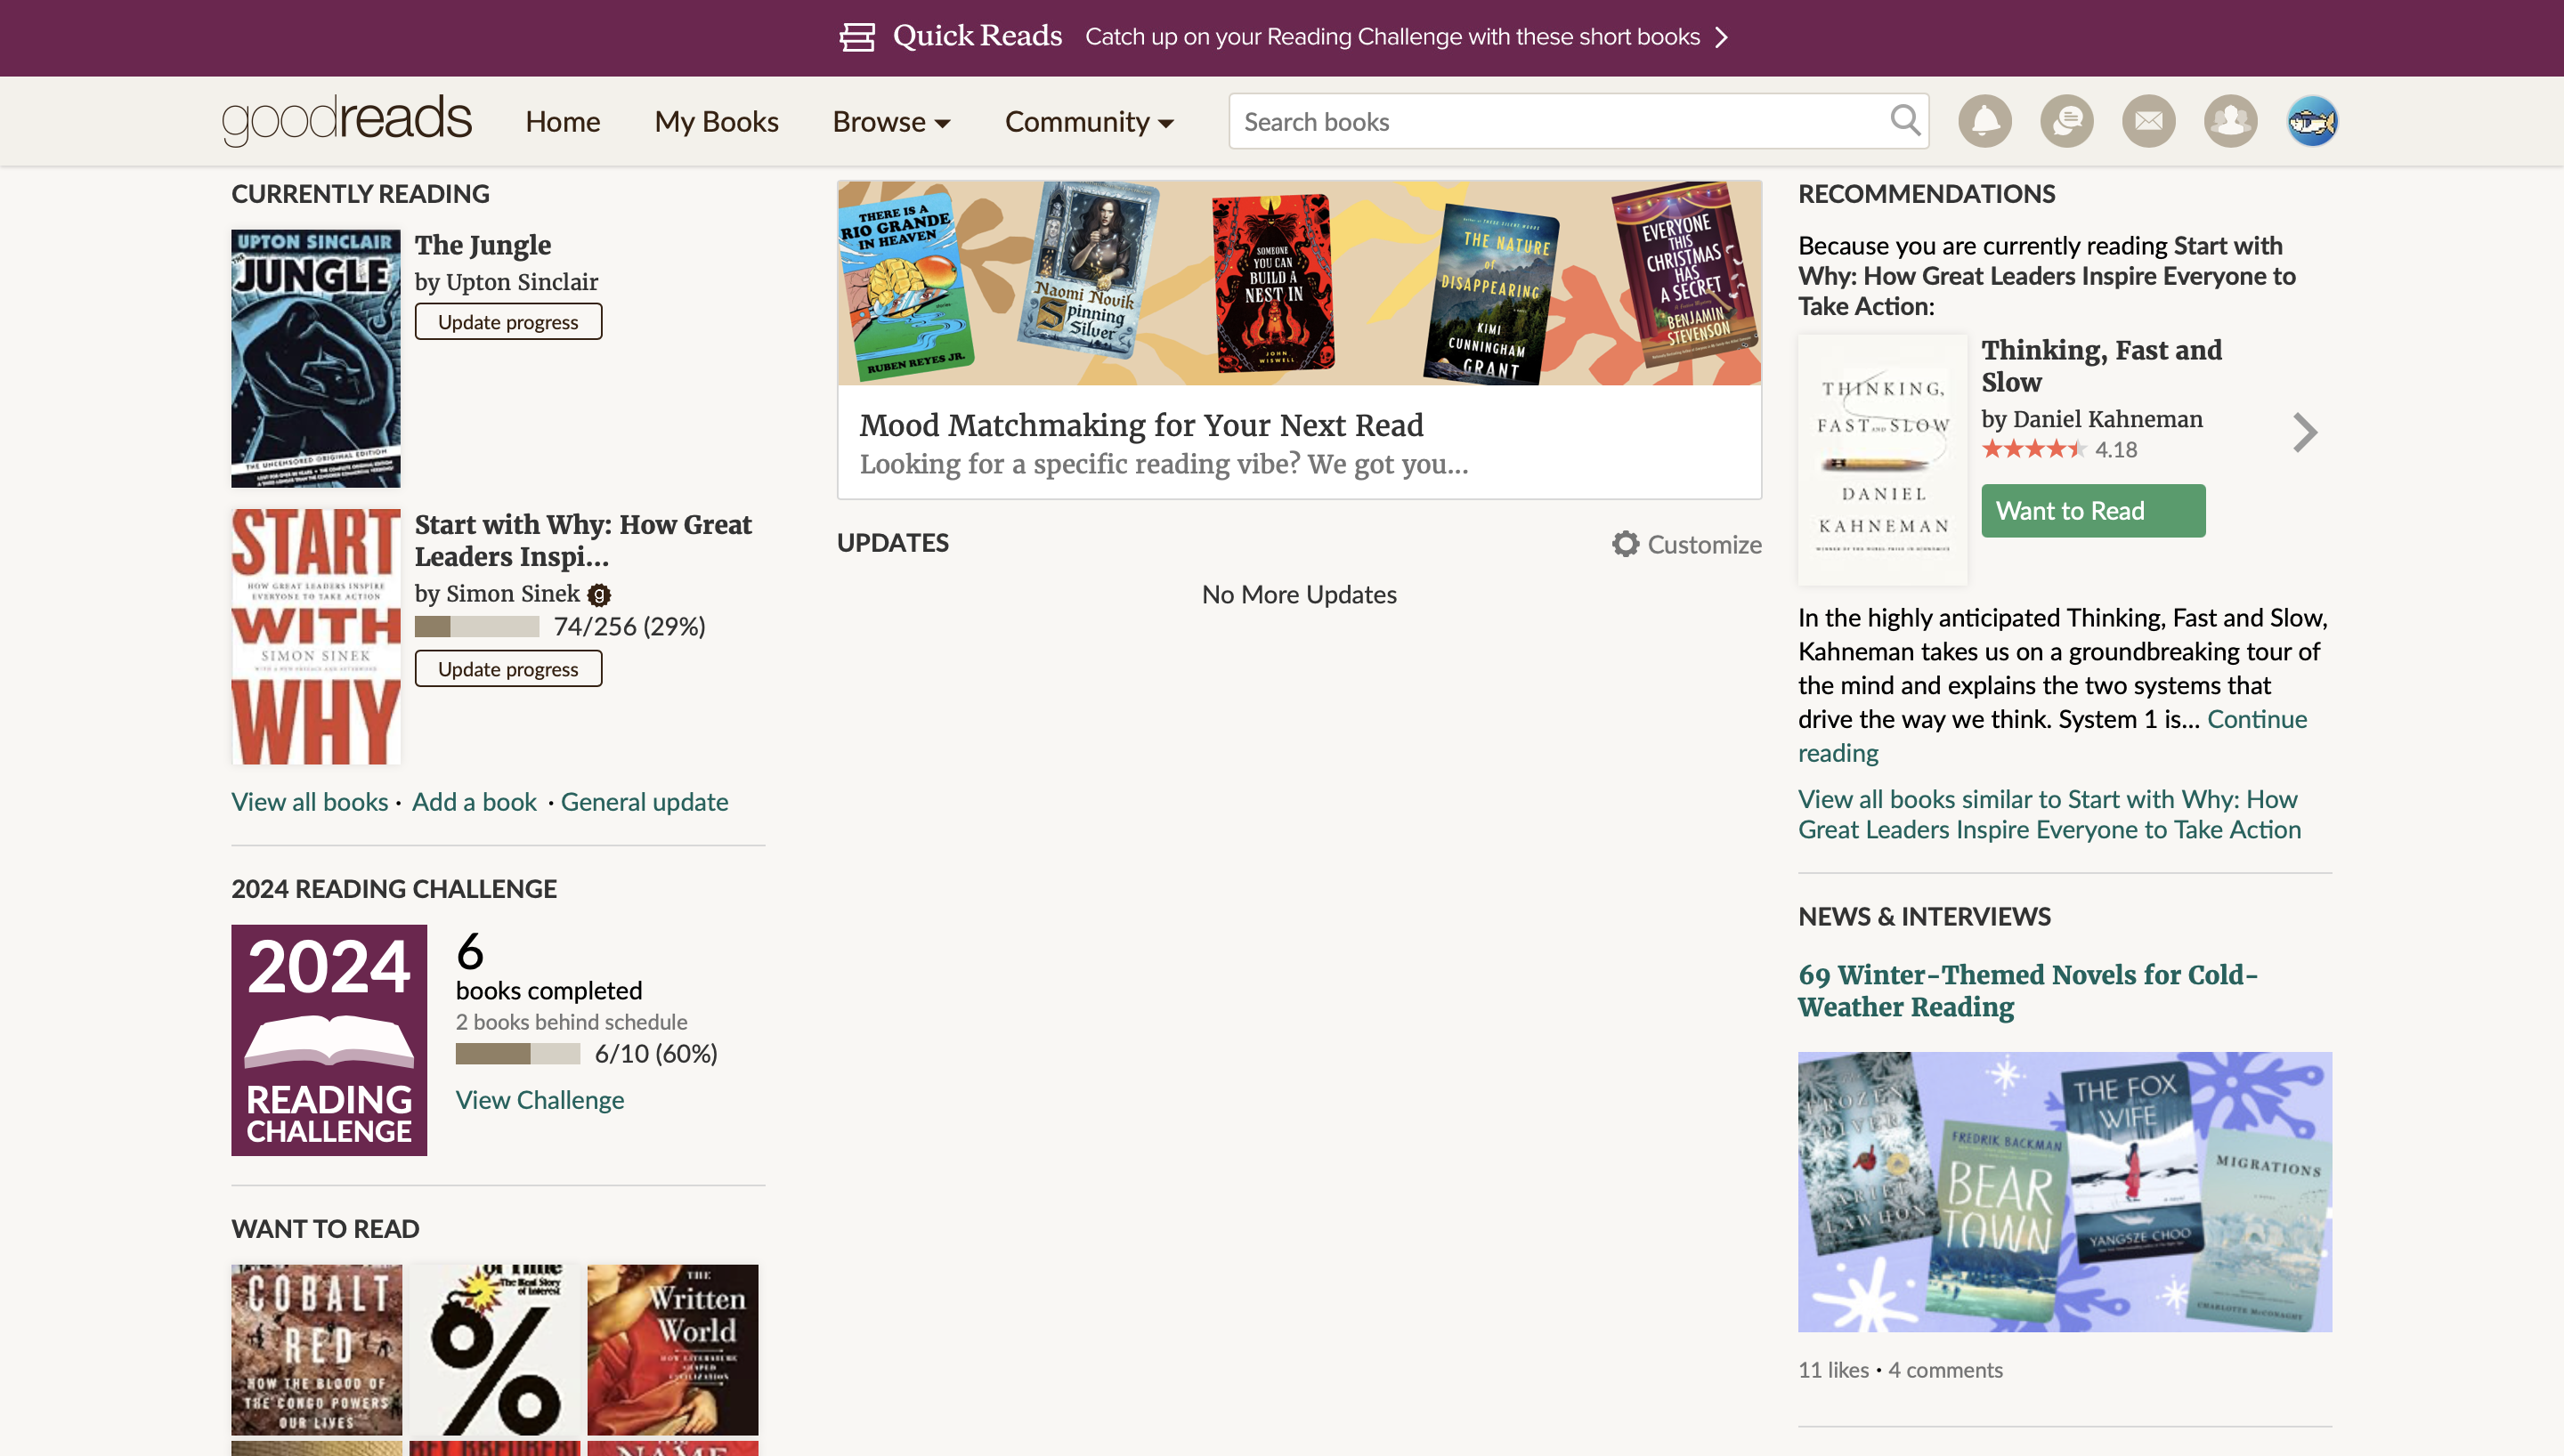Click the search magnifying glass icon
Viewport: 2564px width, 1456px height.
click(x=1905, y=121)
